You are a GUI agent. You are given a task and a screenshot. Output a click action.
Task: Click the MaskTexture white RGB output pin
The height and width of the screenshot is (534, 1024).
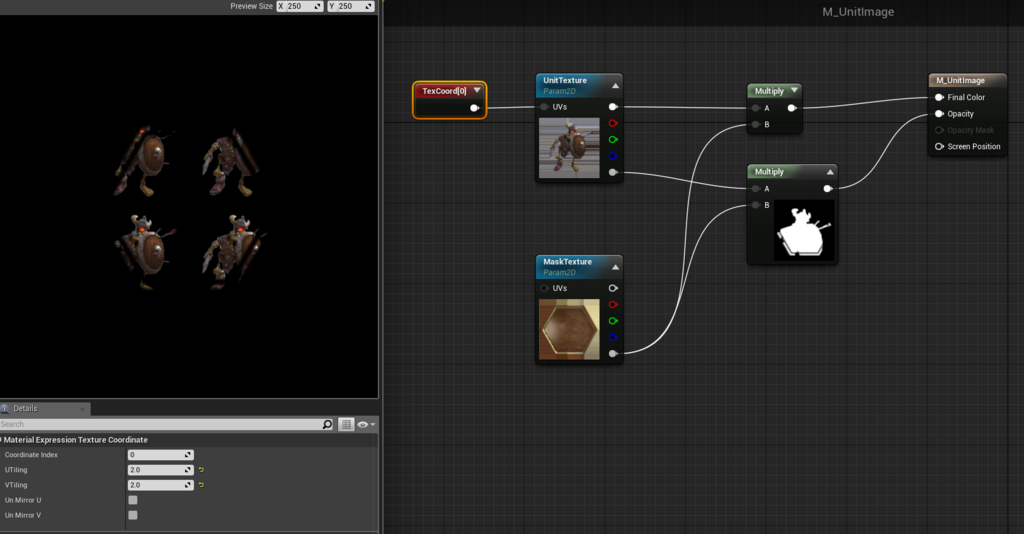point(613,288)
